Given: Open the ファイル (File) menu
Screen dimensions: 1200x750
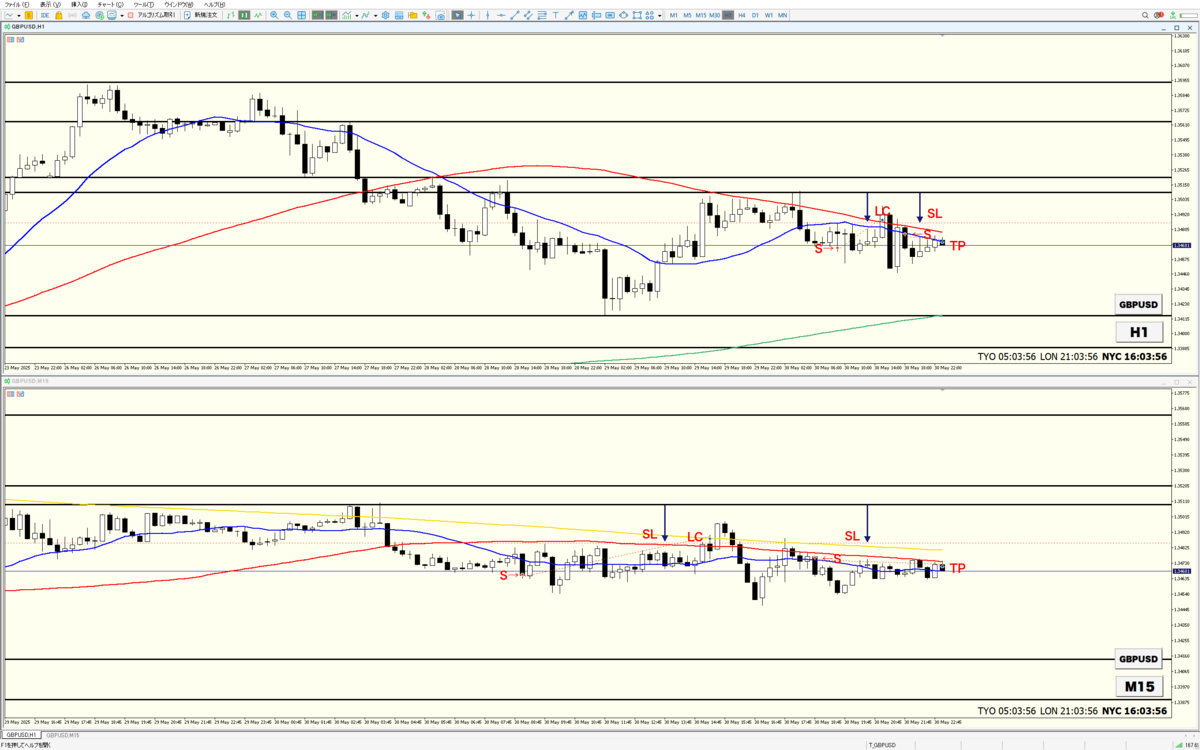Looking at the screenshot, I should tap(17, 5).
